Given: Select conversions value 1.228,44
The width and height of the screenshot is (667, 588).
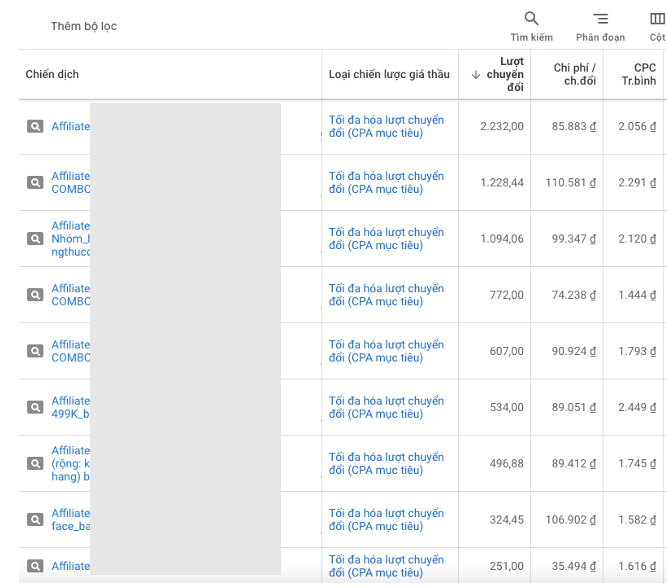Looking at the screenshot, I should click(x=502, y=183).
